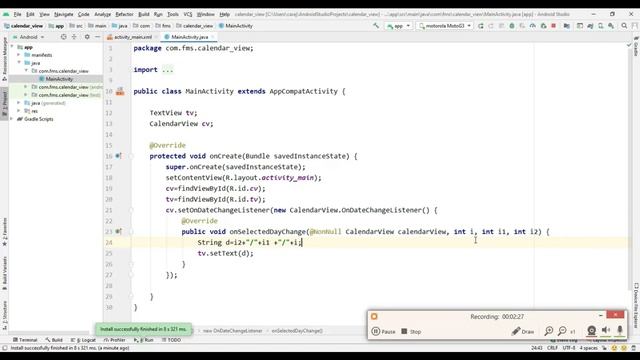640x360 pixels.
Task: Collapse the java folder in project tree
Action: 19,62
